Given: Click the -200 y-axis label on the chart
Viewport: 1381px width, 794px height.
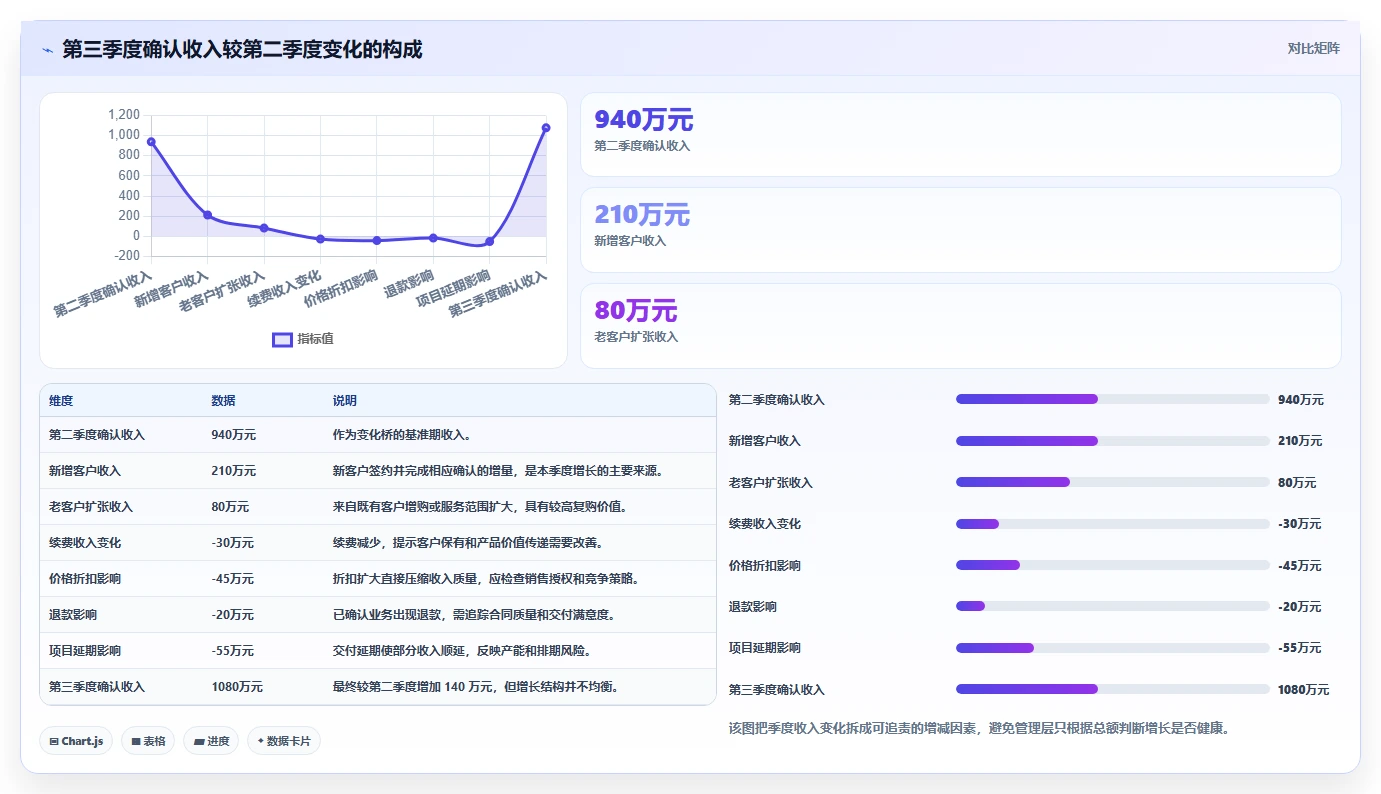Looking at the screenshot, I should (x=126, y=256).
